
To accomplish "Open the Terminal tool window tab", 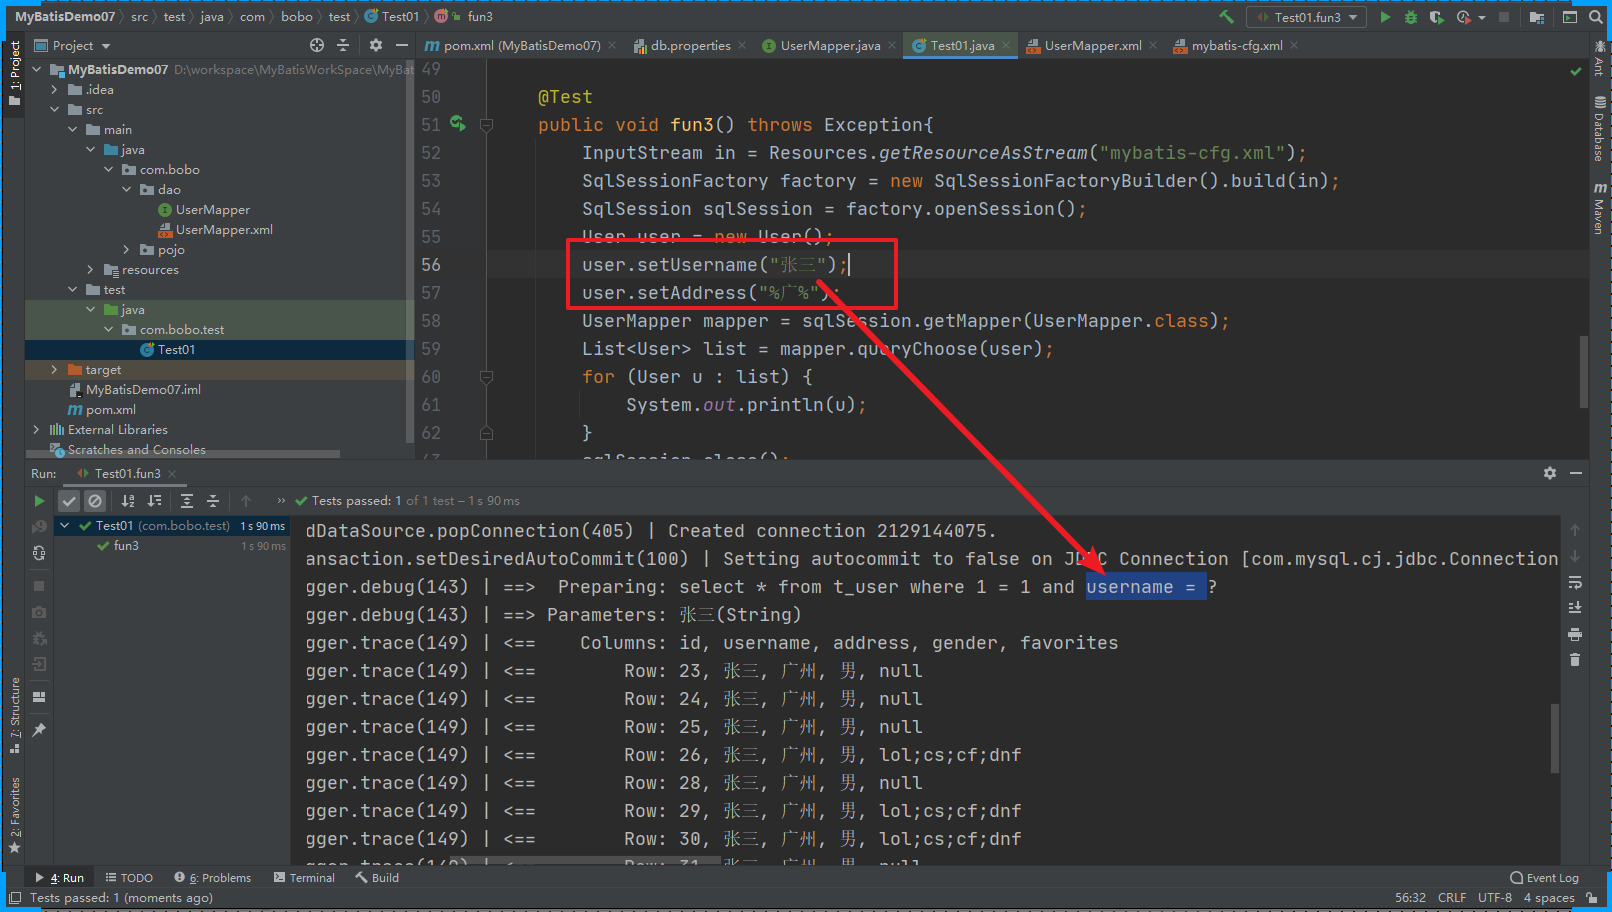I will 304,878.
